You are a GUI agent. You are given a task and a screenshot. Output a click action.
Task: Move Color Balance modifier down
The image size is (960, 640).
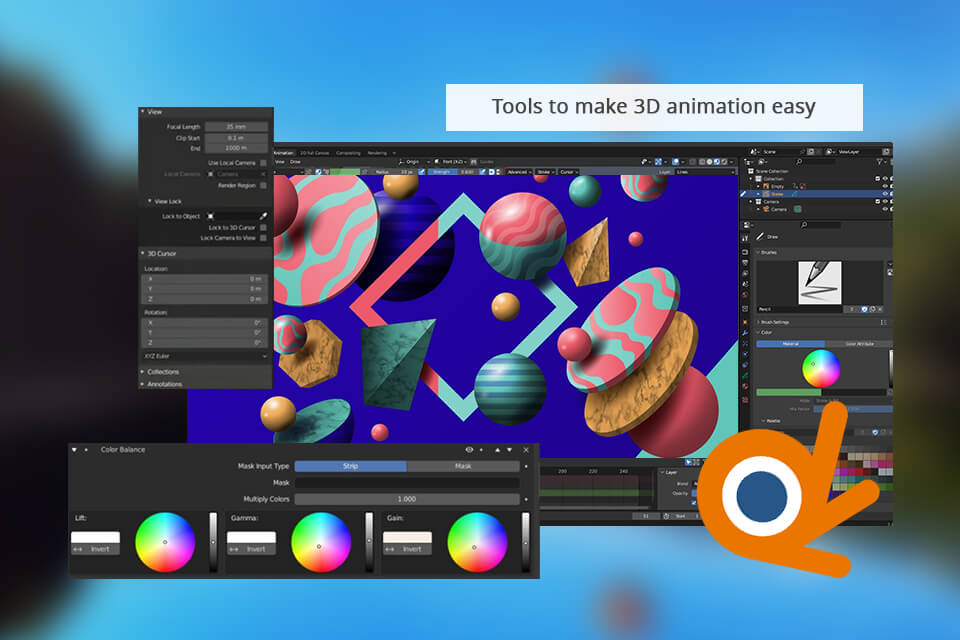509,450
